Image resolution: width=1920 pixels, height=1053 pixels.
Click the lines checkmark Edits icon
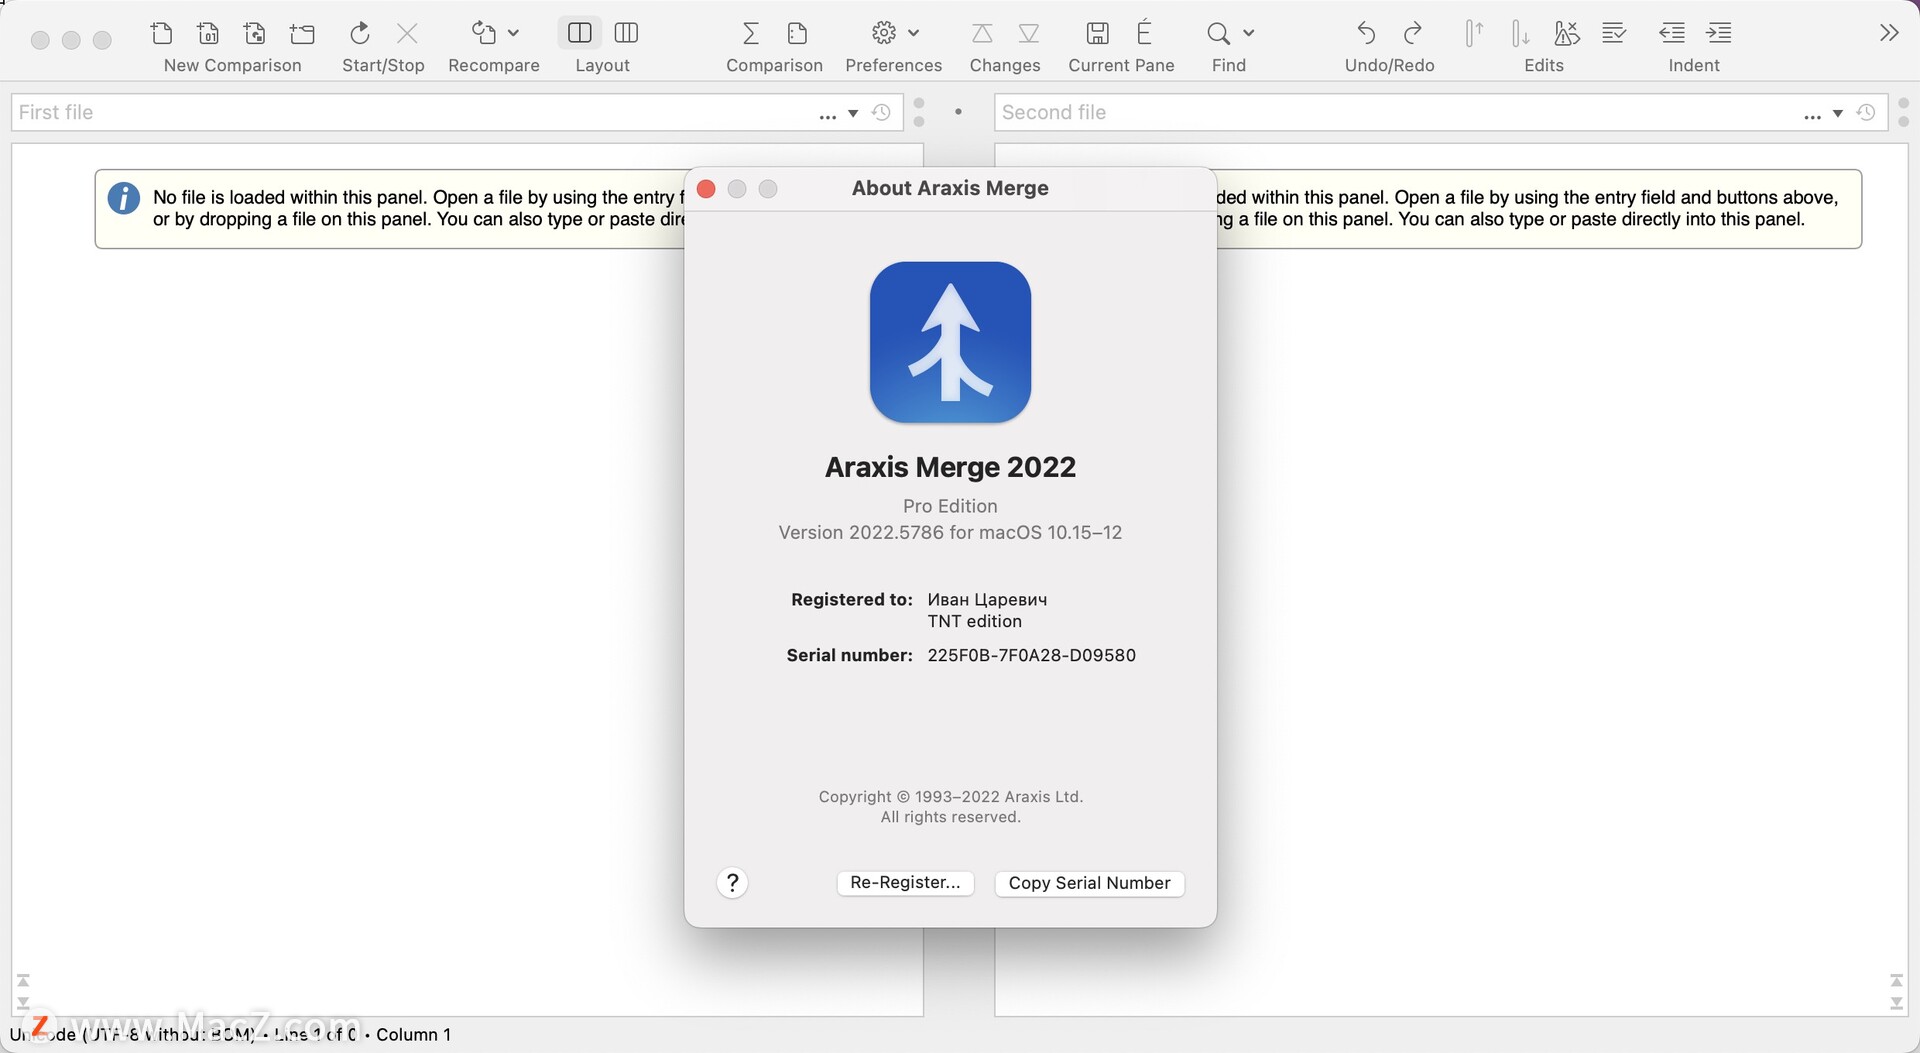tap(1614, 33)
